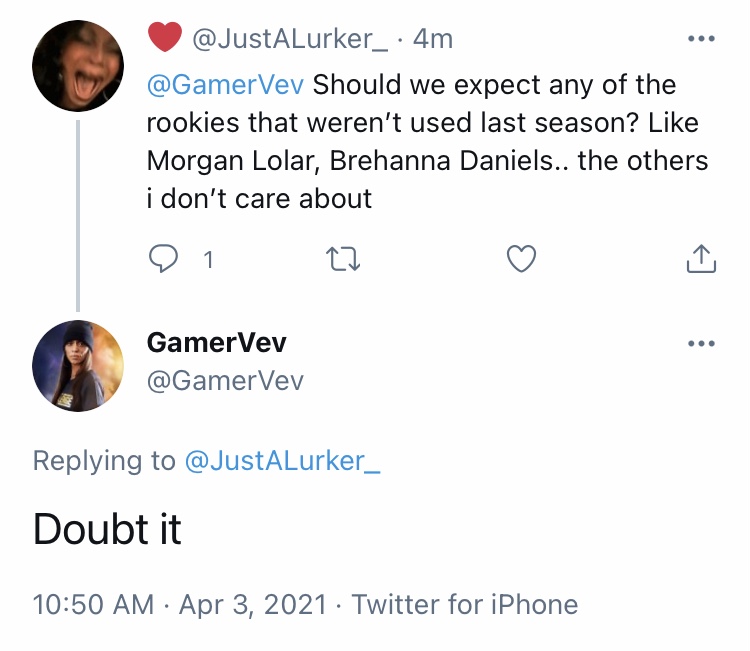750x651 pixels.
Task: Click the 10:50 AM · Apr 3, 2021 timestamp
Action: coord(180,604)
